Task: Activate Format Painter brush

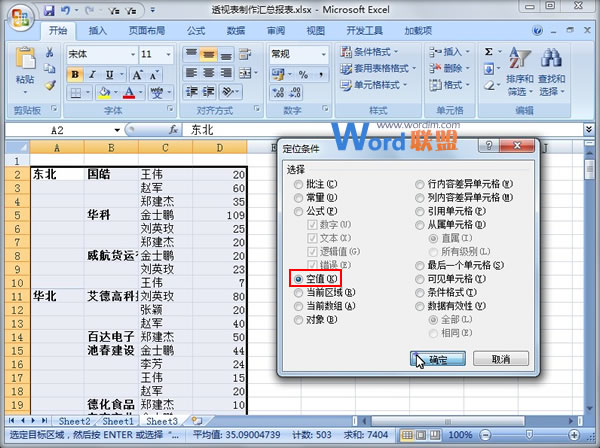Action: tap(50, 85)
